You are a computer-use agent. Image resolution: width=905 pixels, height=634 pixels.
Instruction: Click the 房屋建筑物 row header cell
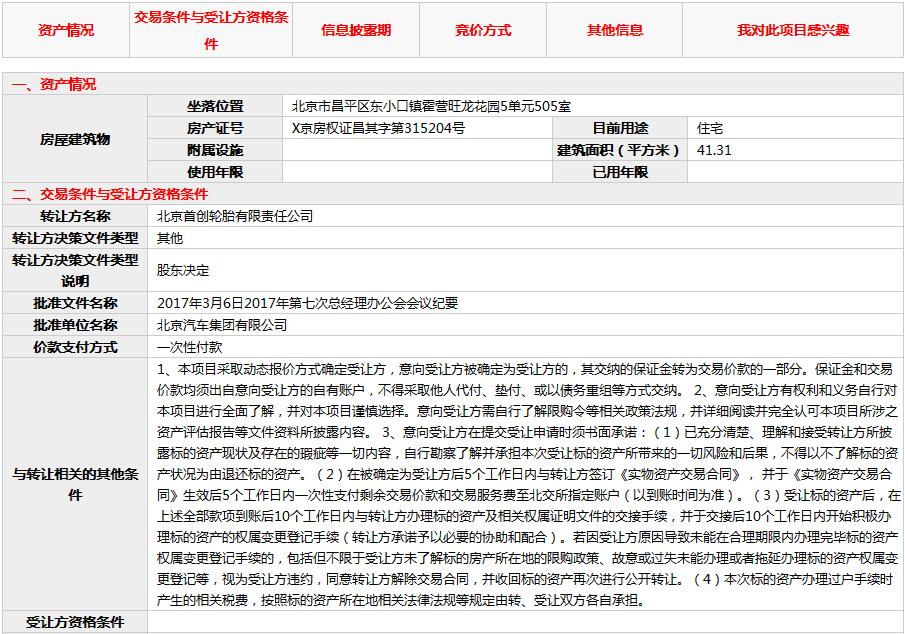pyautogui.click(x=75, y=139)
